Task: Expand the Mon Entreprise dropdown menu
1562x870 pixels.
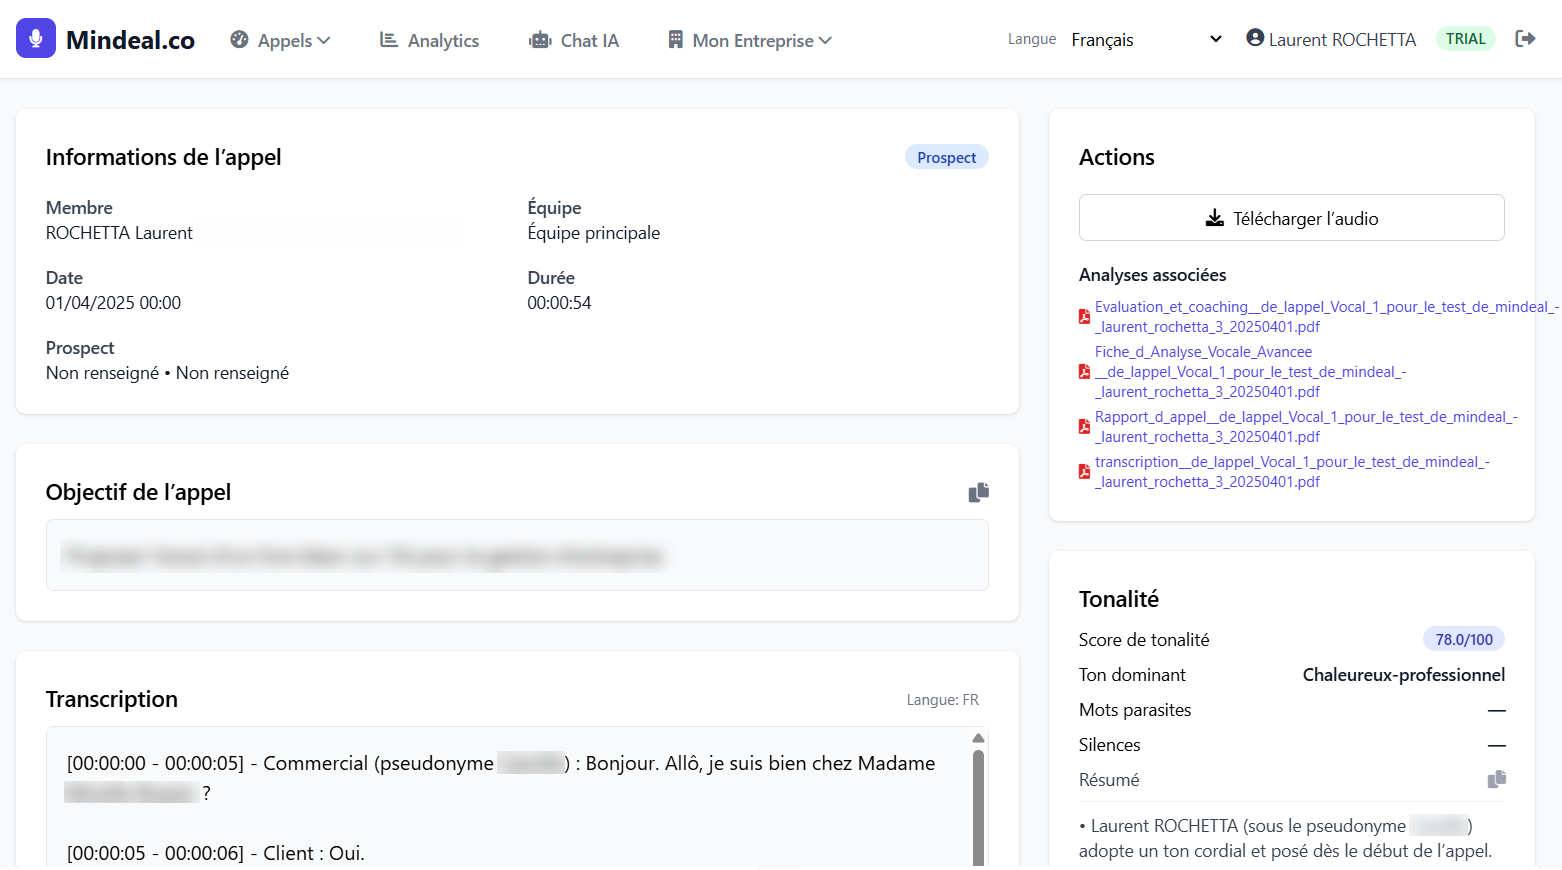Action: (x=750, y=40)
